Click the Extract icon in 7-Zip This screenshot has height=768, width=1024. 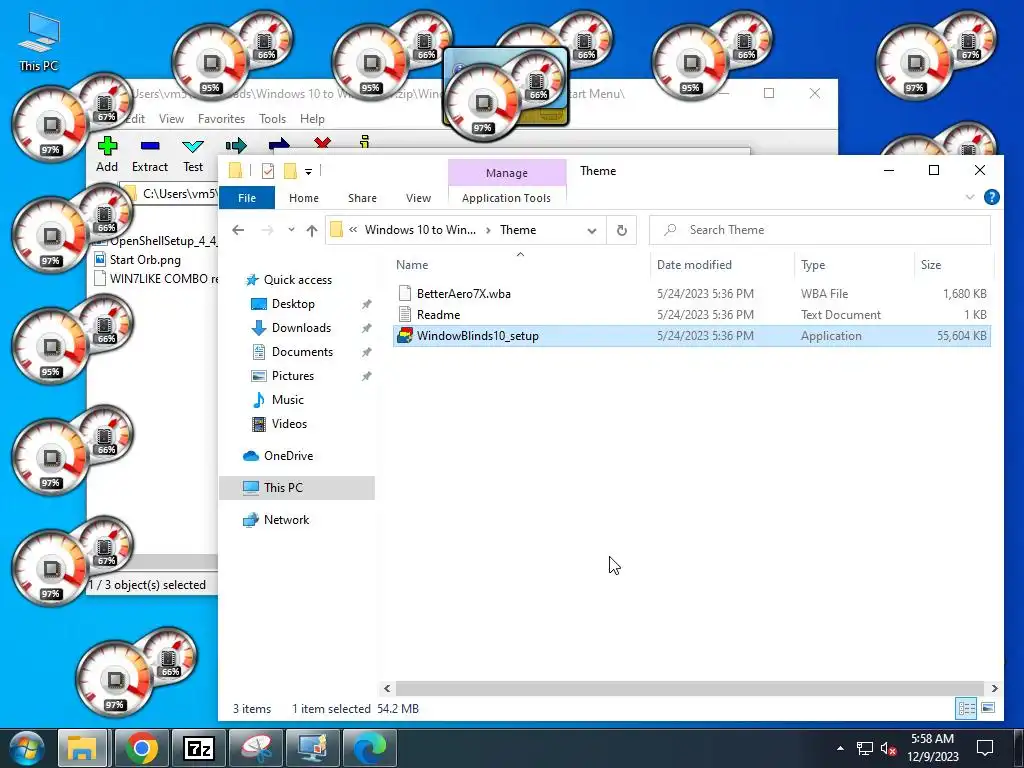point(150,154)
